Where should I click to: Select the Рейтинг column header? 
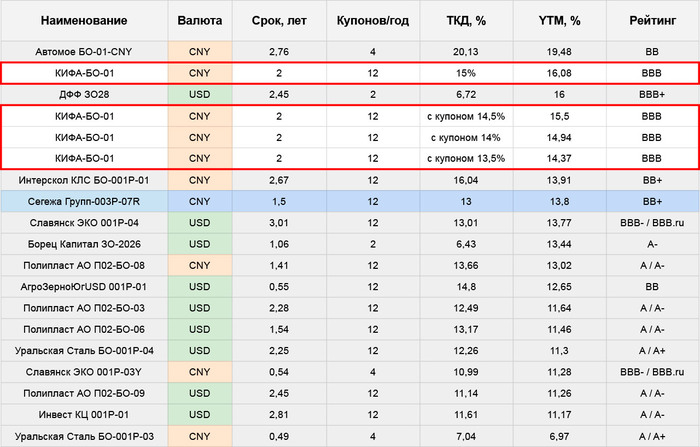(x=652, y=20)
